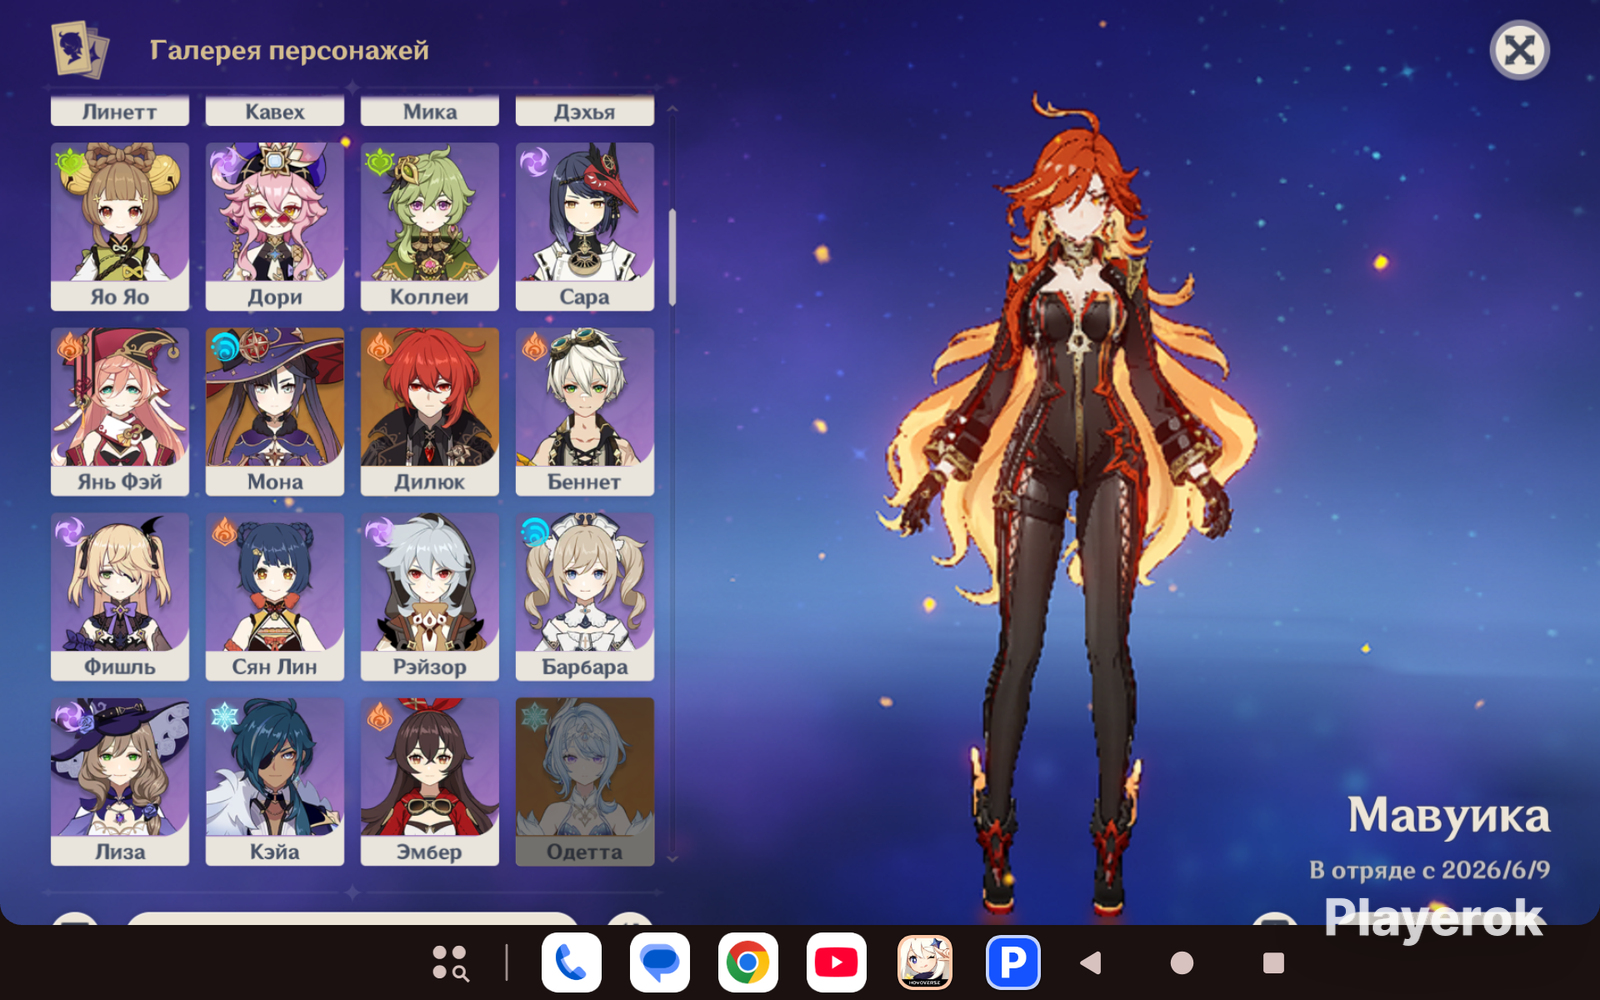
Task: Click the "В отряде с 2026/6/9" date text
Action: coord(1430,870)
